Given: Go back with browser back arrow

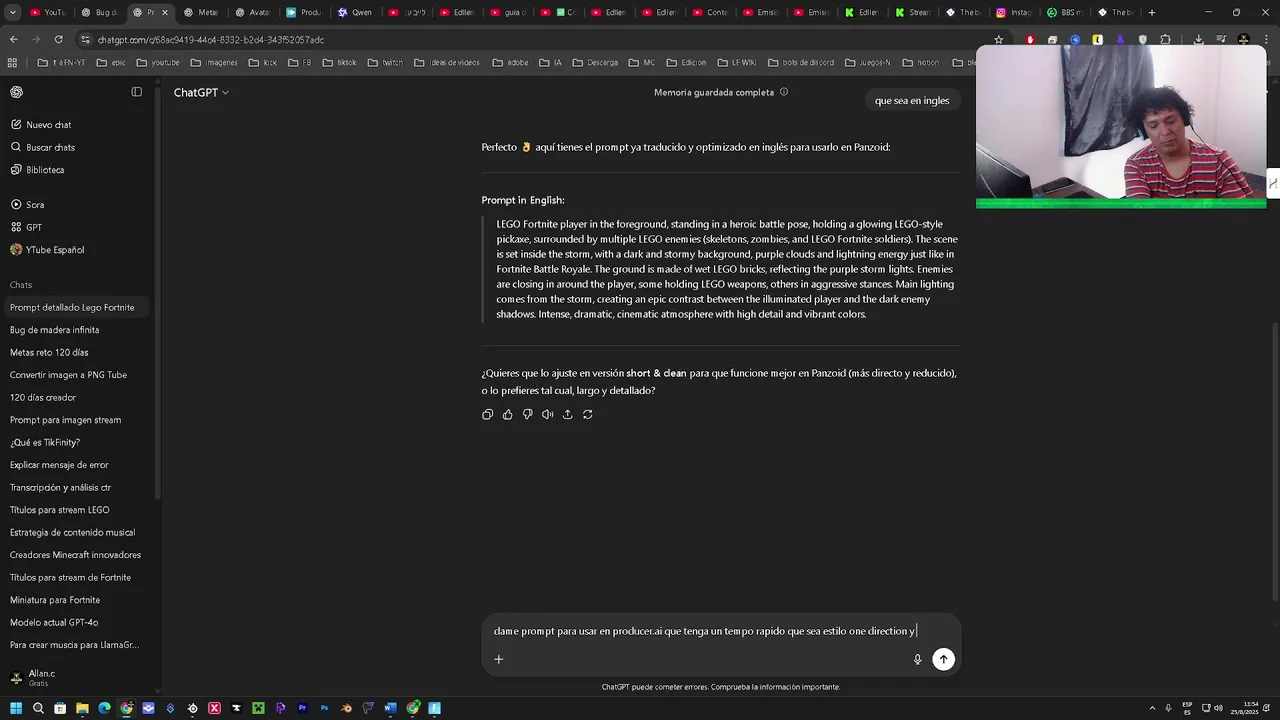Looking at the screenshot, I should 13,39.
